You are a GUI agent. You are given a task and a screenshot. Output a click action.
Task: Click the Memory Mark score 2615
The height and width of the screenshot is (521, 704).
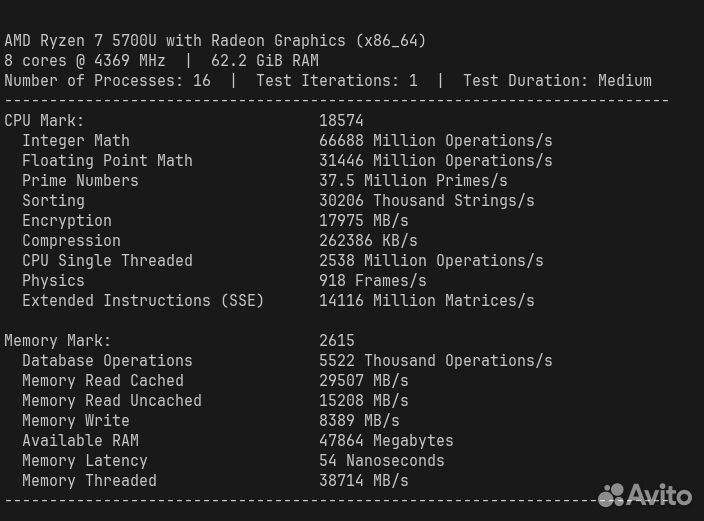(337, 340)
